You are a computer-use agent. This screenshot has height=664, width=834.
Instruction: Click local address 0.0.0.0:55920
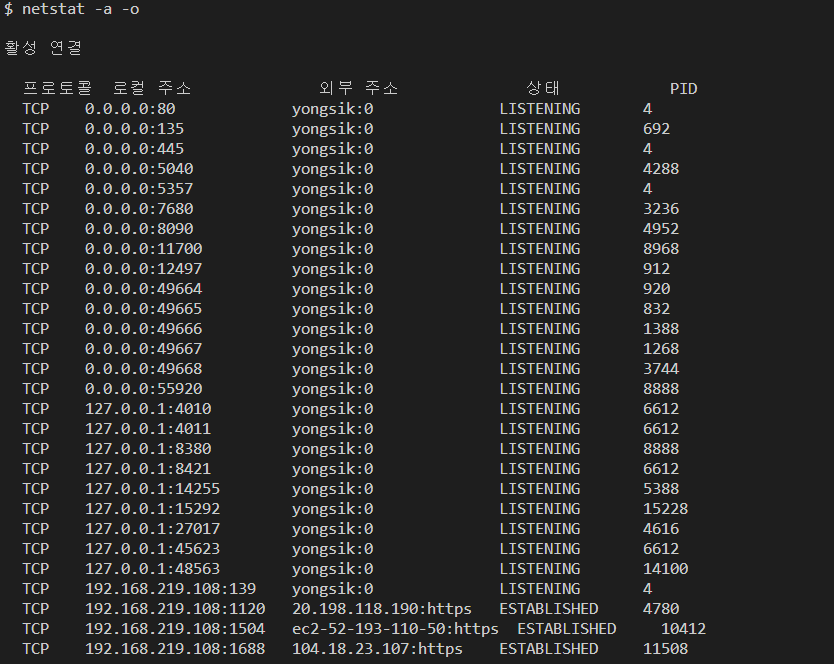click(144, 389)
